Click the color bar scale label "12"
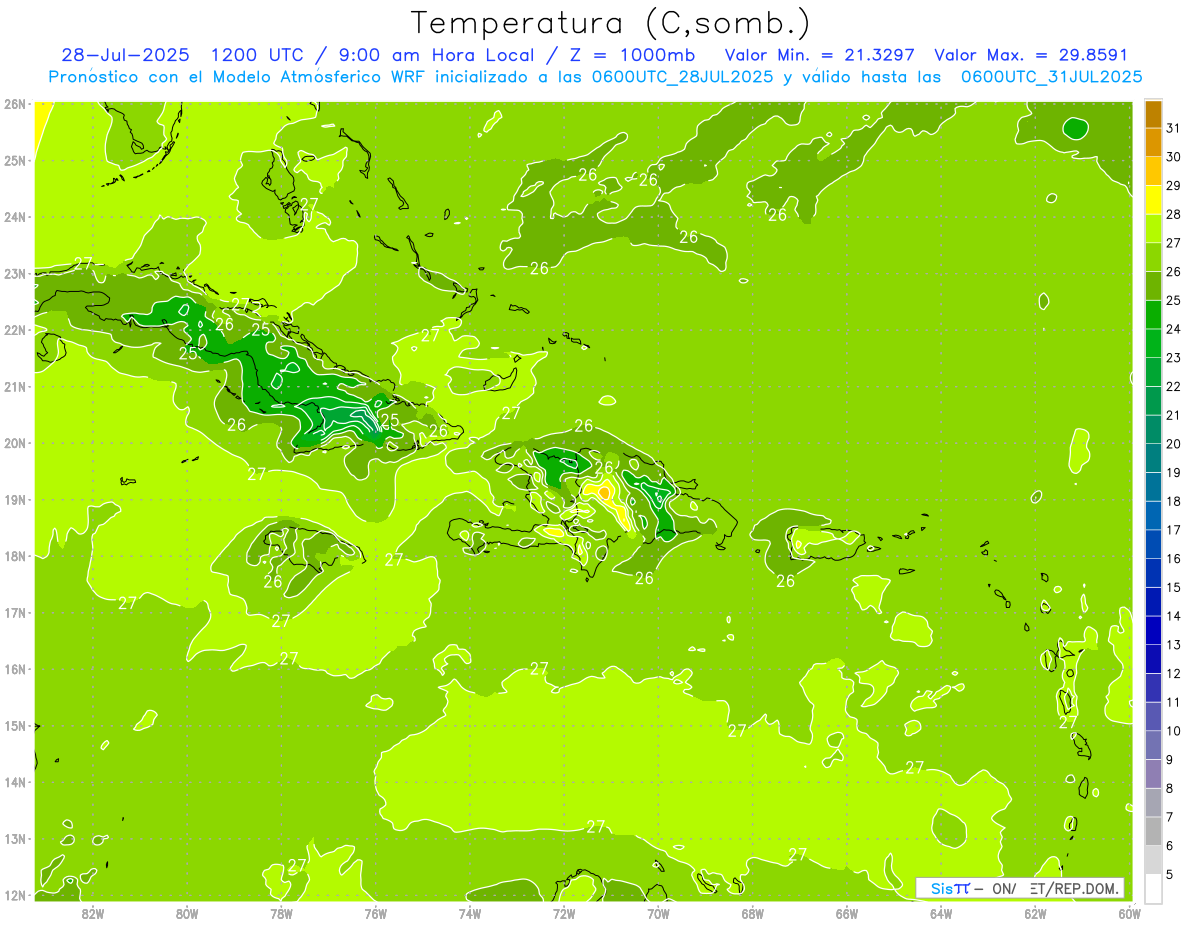 1173,674
